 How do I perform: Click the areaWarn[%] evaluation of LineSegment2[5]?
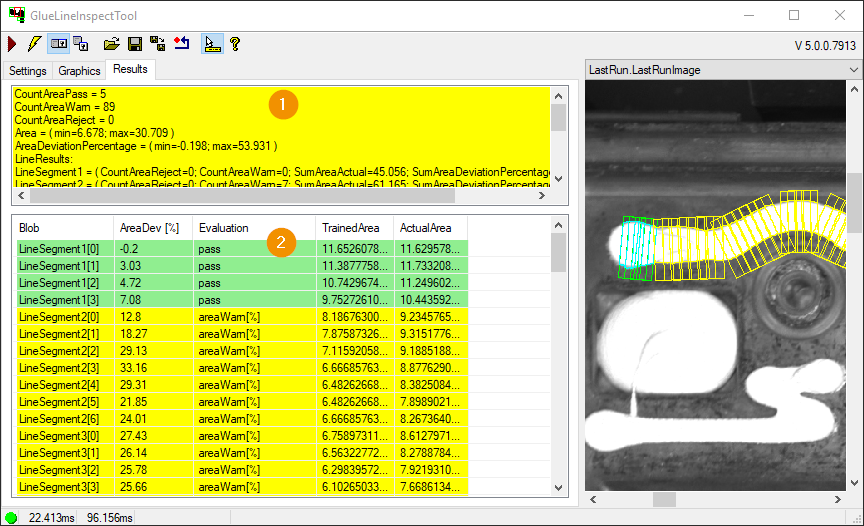[x=229, y=402]
